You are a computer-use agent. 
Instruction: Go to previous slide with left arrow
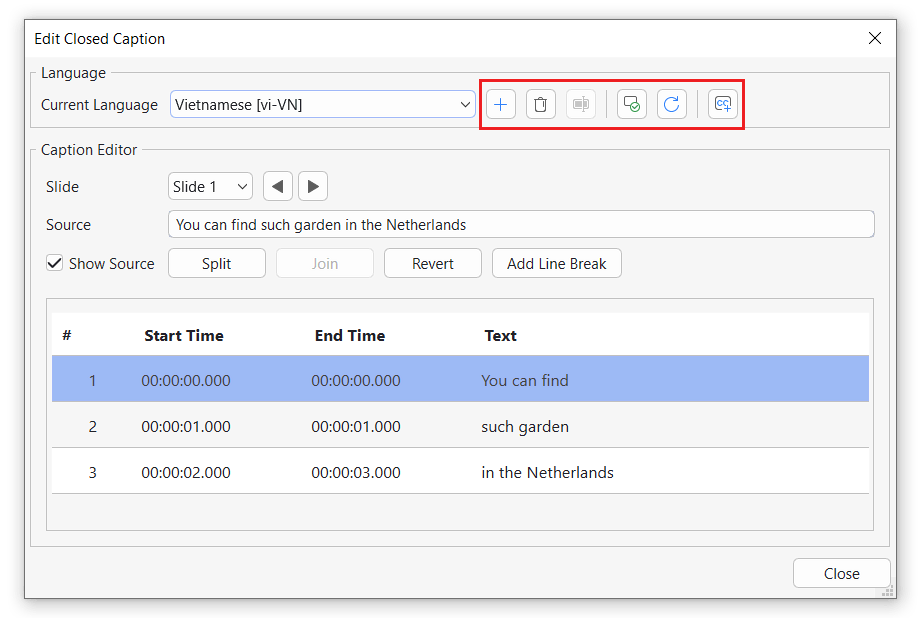coord(277,185)
